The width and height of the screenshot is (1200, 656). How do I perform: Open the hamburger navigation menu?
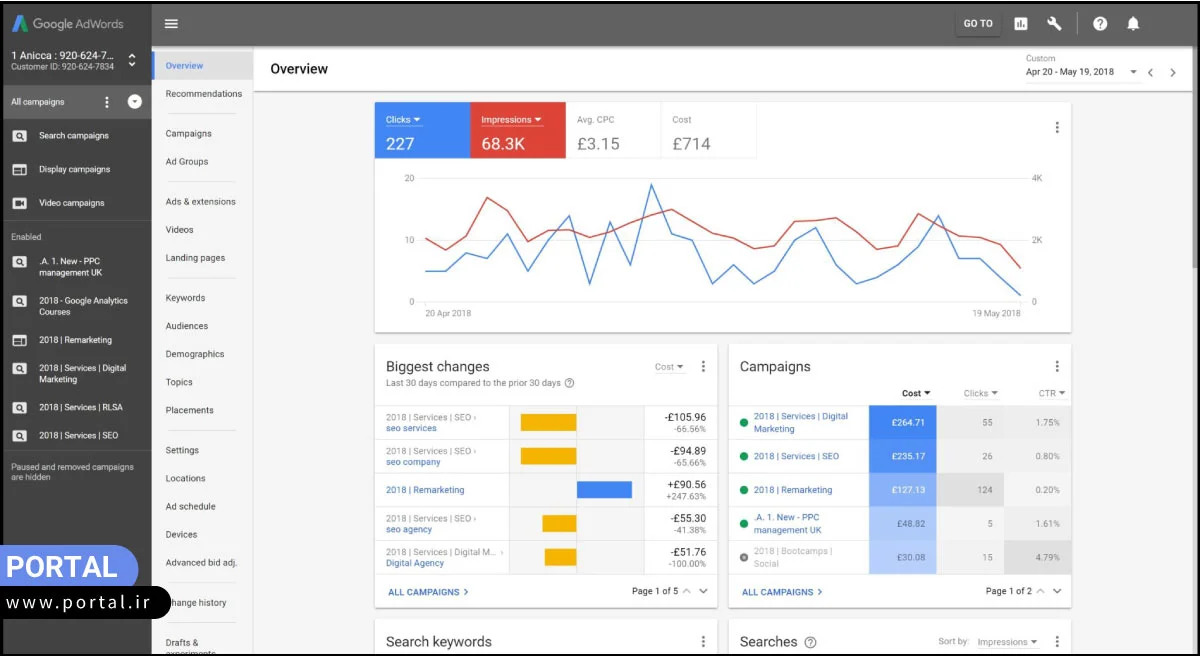tap(171, 24)
